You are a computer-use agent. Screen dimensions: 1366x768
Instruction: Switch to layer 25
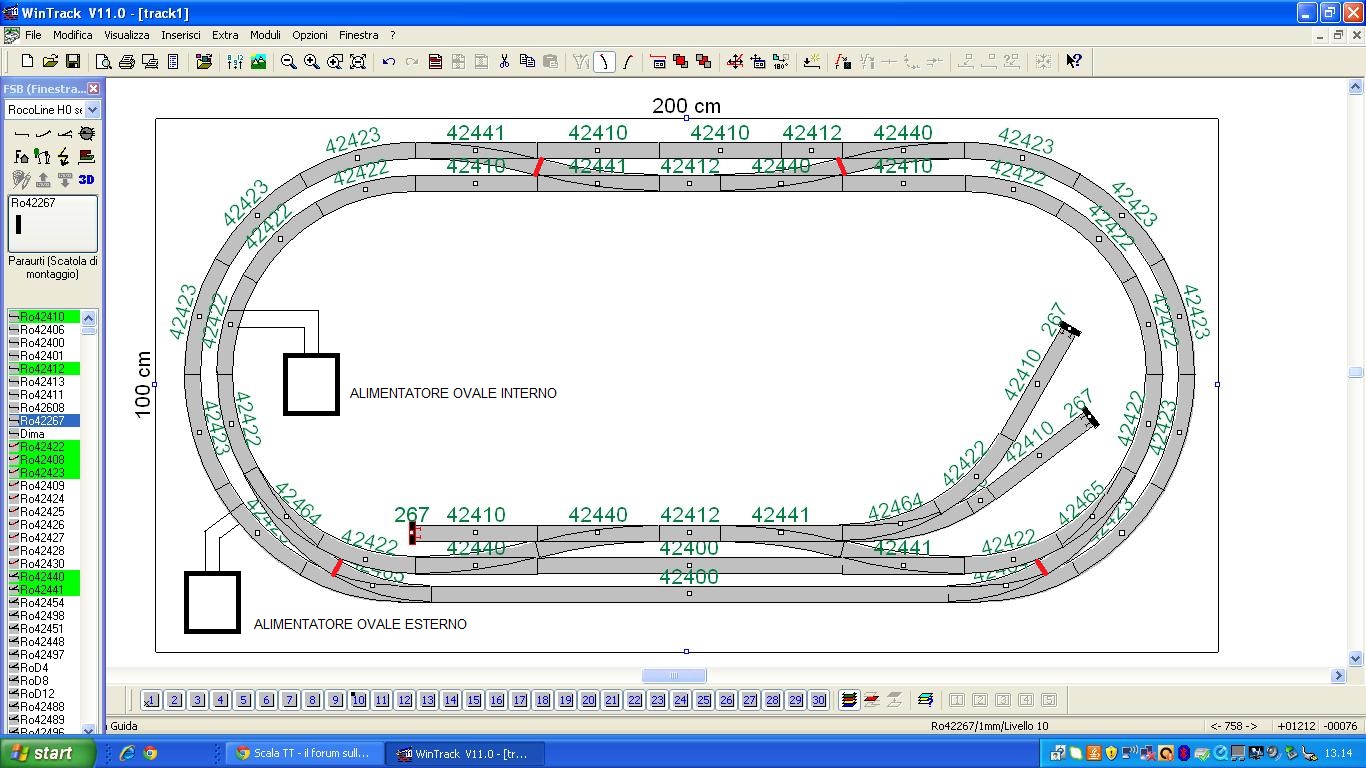703,700
